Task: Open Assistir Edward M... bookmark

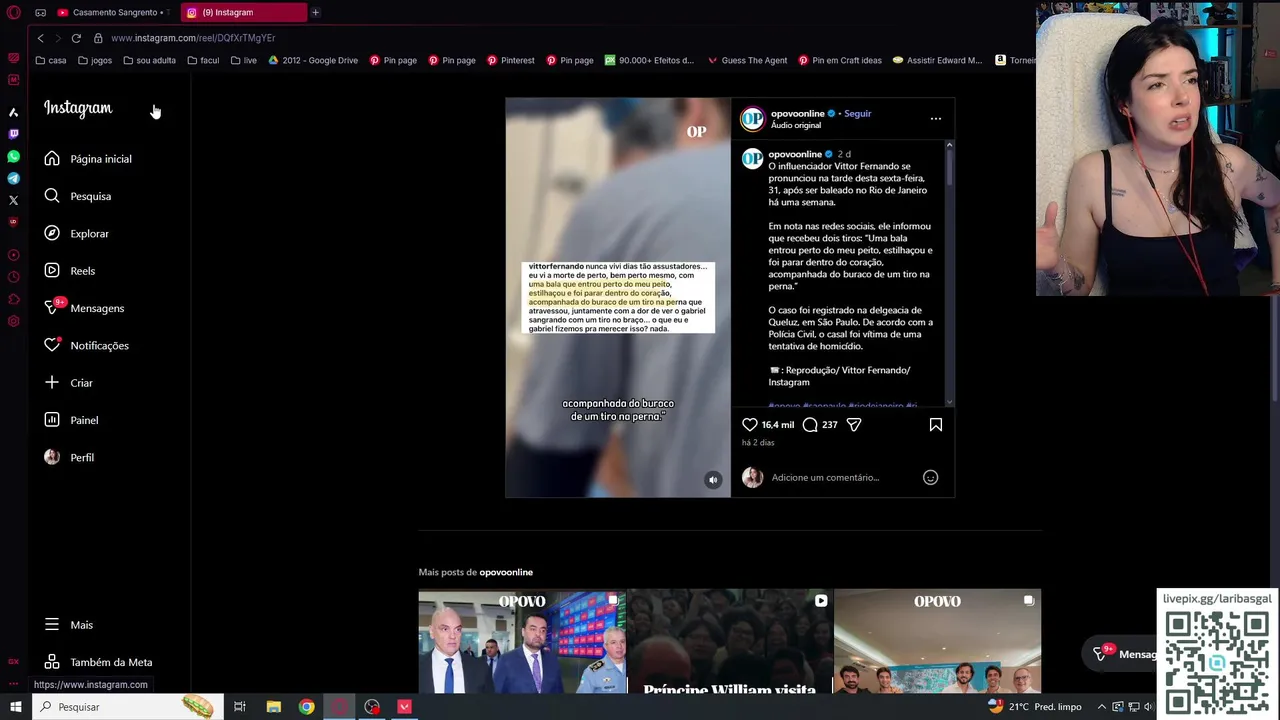Action: [x=937, y=60]
